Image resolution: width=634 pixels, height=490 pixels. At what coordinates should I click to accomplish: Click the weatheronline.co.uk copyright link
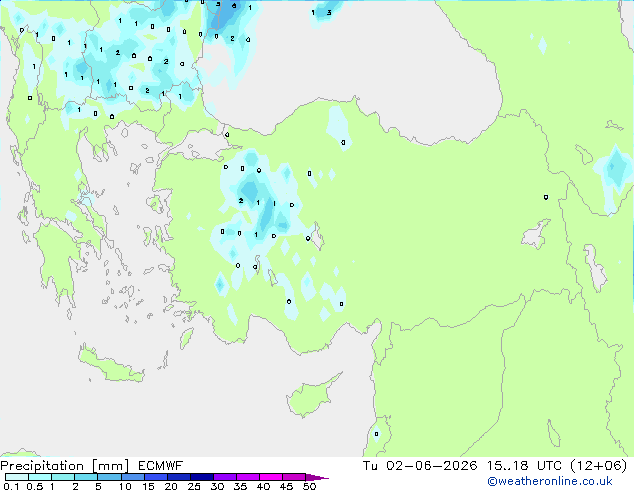point(550,481)
